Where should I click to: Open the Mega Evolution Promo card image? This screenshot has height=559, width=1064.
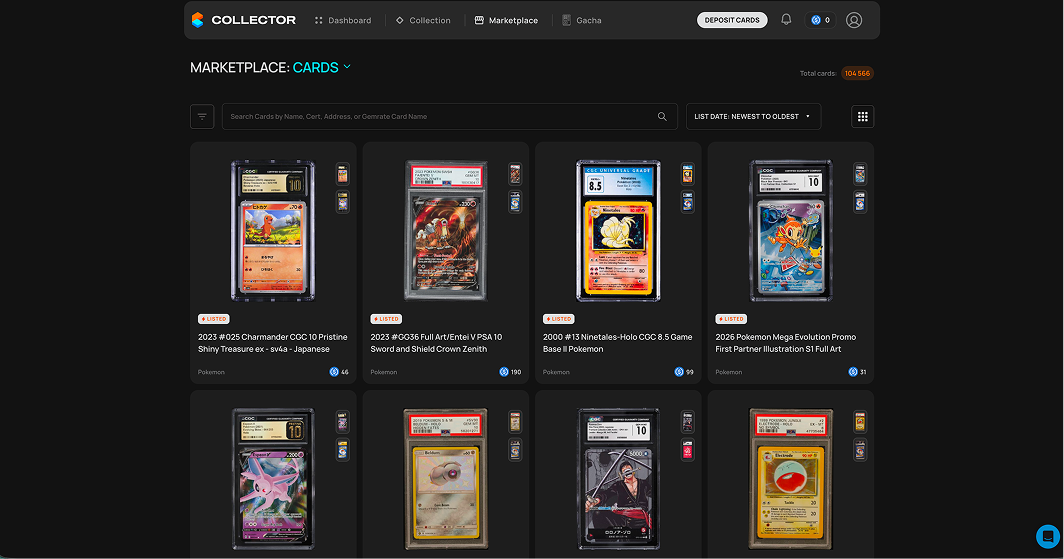tap(791, 231)
